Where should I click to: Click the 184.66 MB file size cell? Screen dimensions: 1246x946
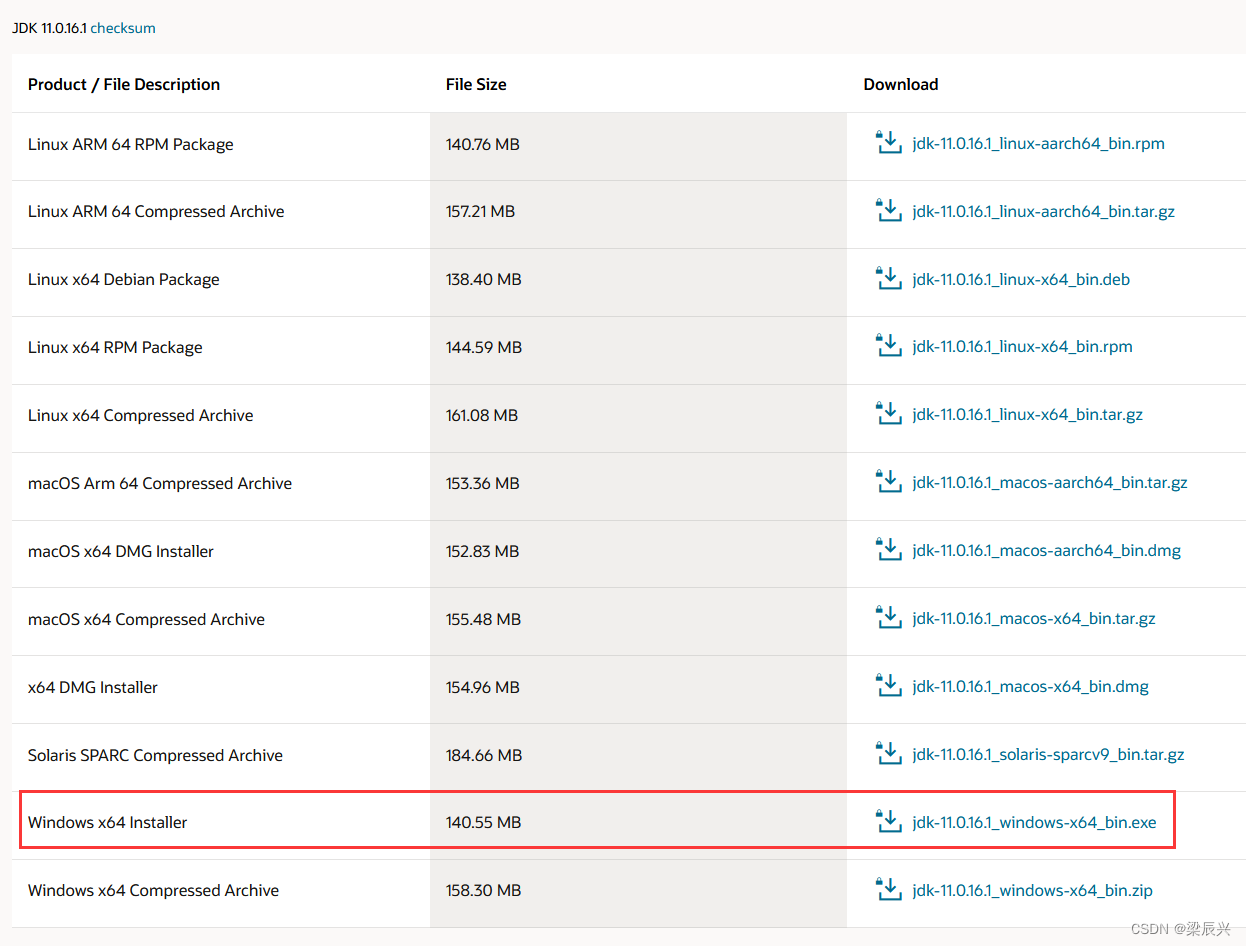click(638, 755)
